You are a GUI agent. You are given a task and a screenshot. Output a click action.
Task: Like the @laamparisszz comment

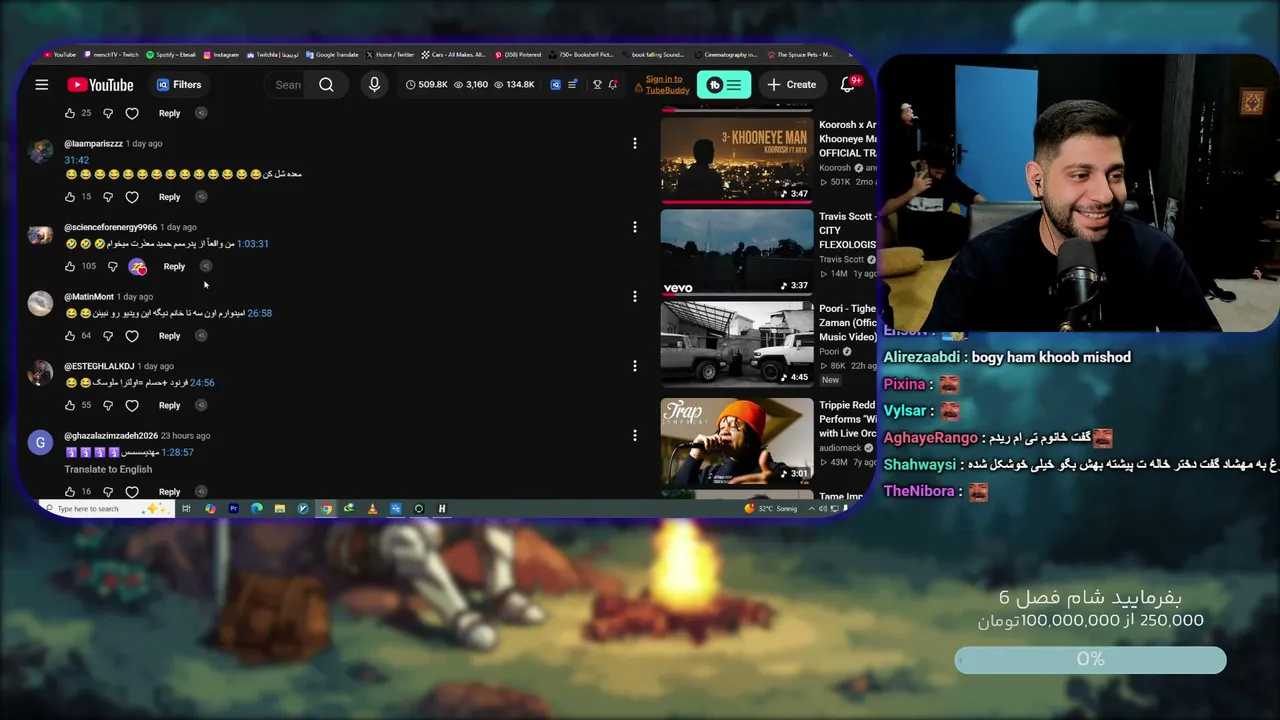tap(70, 197)
